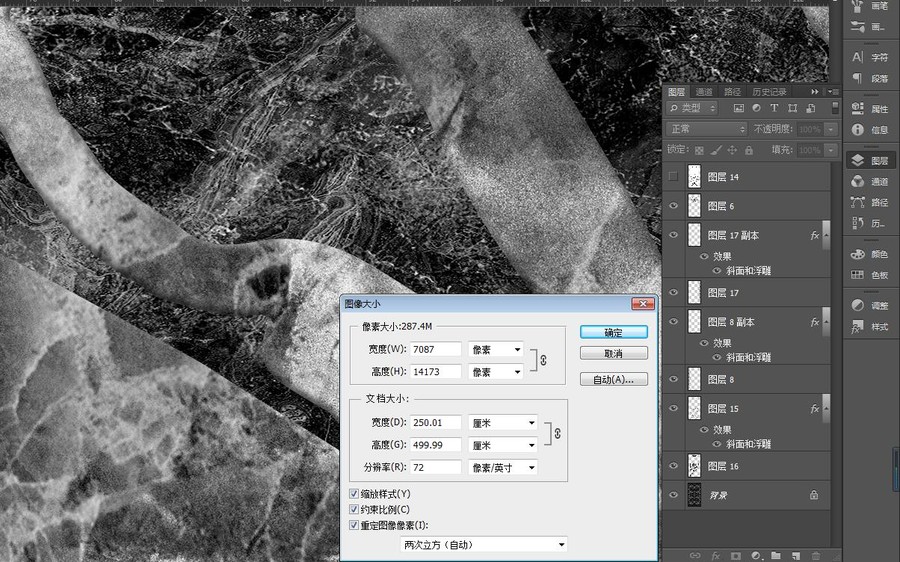The height and width of the screenshot is (562, 900).
Task: Switch to the 历史记录 tab
Action: click(769, 92)
